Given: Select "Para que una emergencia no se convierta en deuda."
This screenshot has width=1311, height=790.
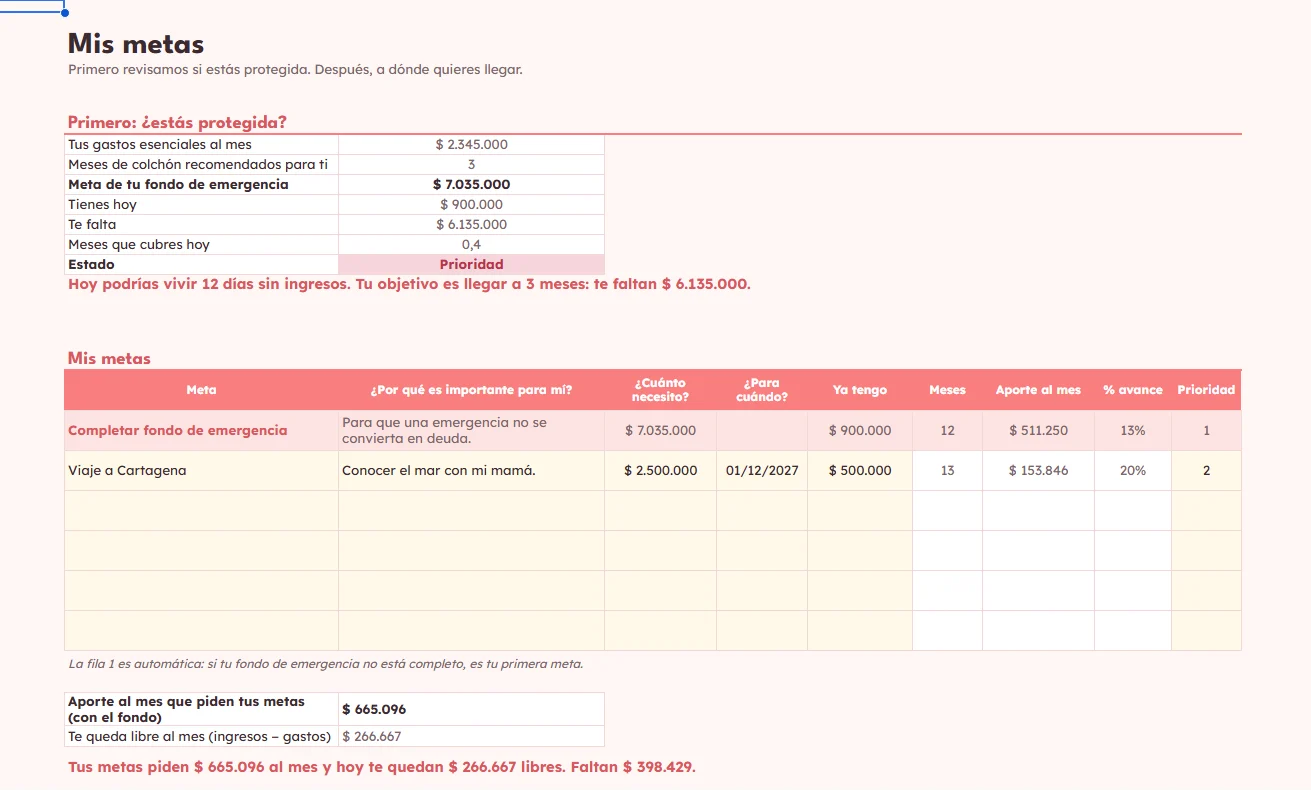Looking at the screenshot, I should [x=472, y=431].
